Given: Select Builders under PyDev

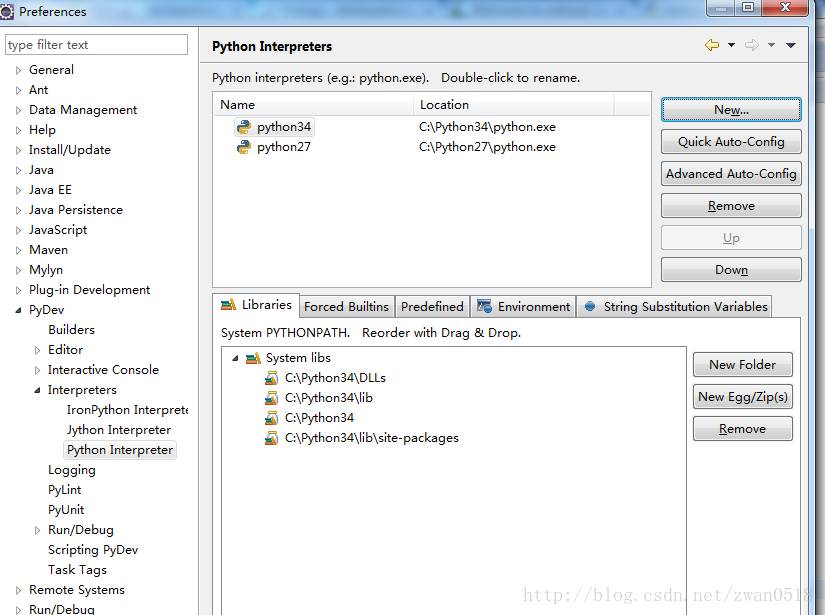Looking at the screenshot, I should coord(72,330).
